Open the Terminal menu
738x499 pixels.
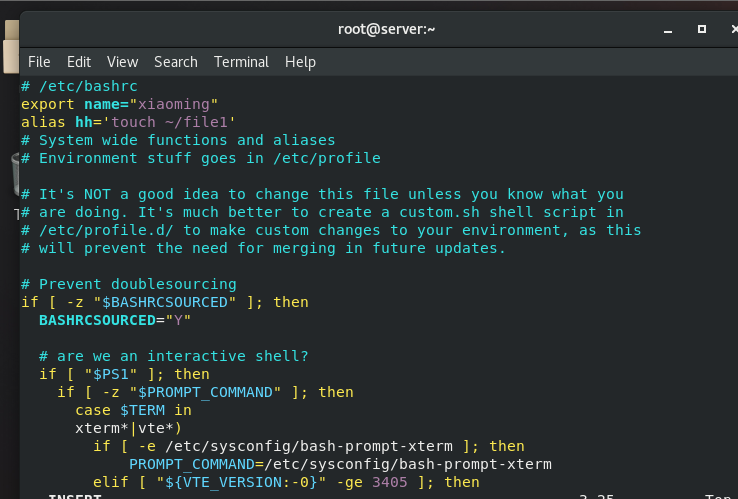pos(241,62)
